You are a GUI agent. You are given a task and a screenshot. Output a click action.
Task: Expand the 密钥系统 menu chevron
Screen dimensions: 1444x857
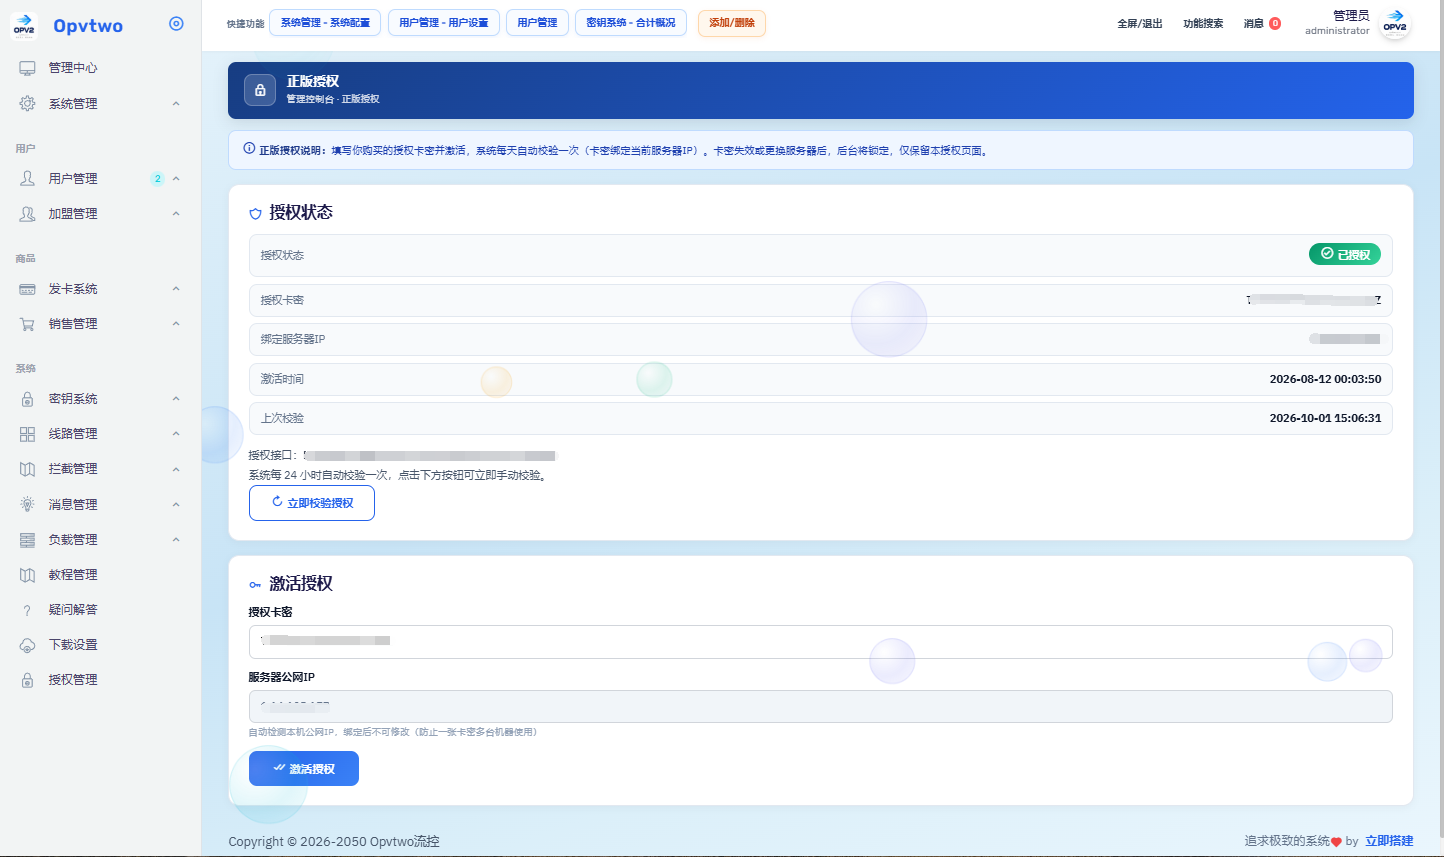(176, 399)
